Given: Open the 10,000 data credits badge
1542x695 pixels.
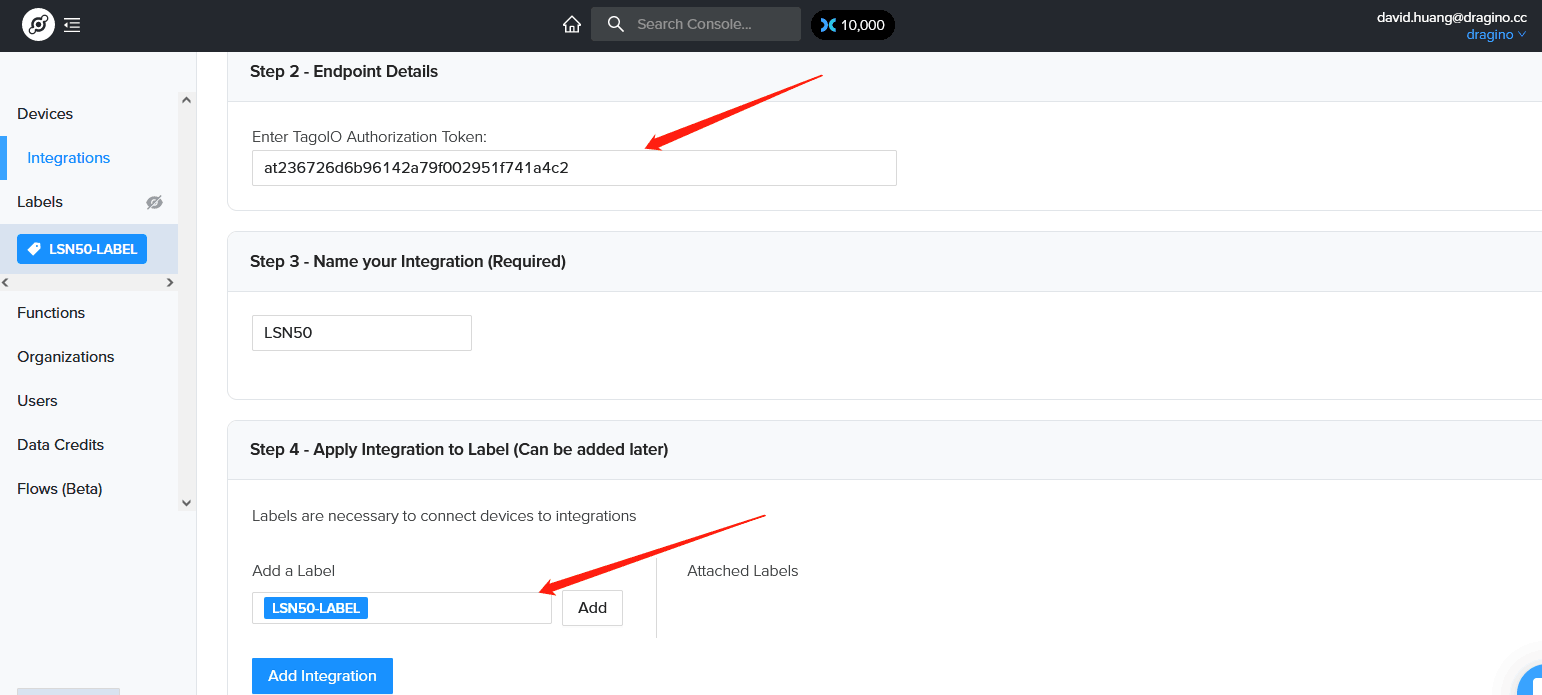Looking at the screenshot, I should click(852, 25).
